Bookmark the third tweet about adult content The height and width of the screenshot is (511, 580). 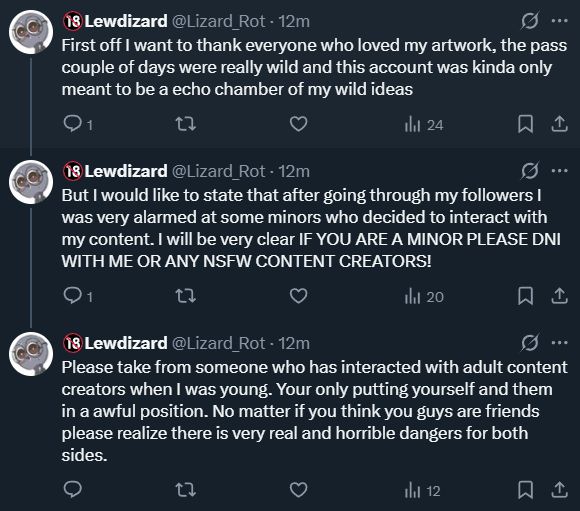[x=525, y=490]
